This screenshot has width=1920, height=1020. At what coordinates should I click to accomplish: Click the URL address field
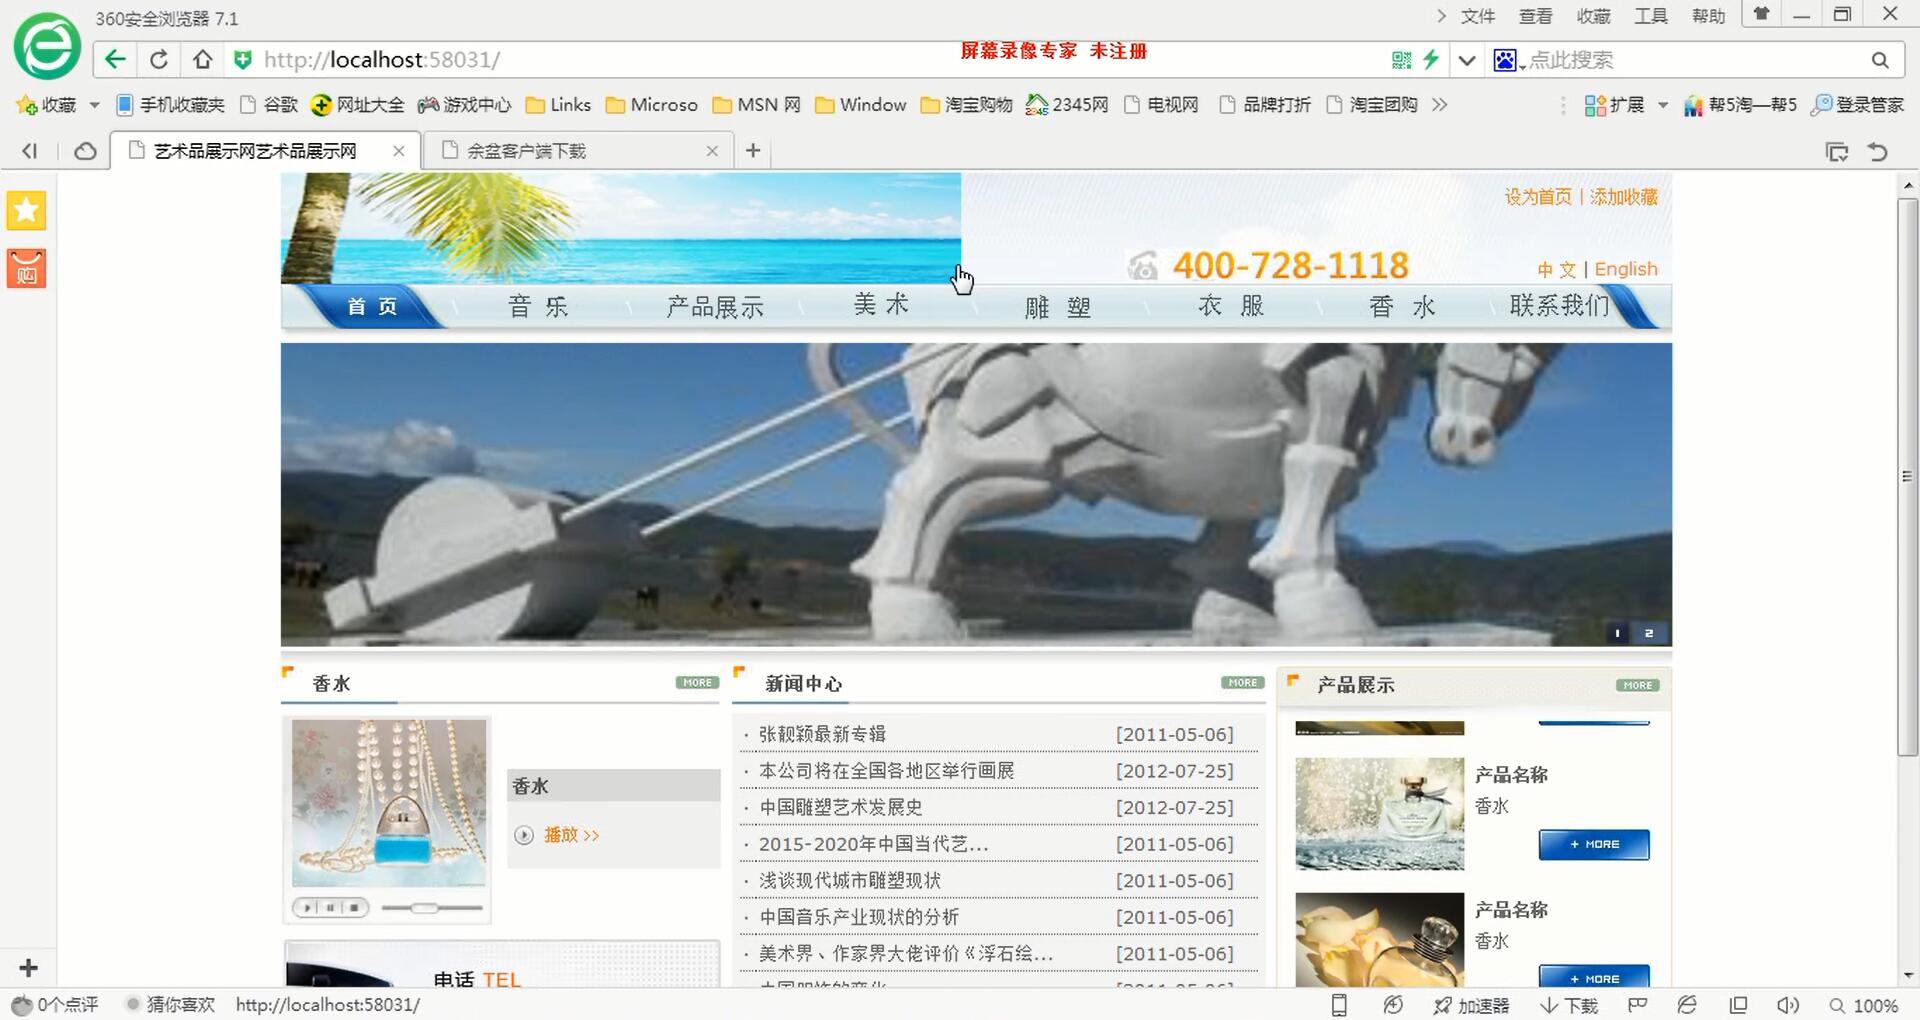point(820,60)
